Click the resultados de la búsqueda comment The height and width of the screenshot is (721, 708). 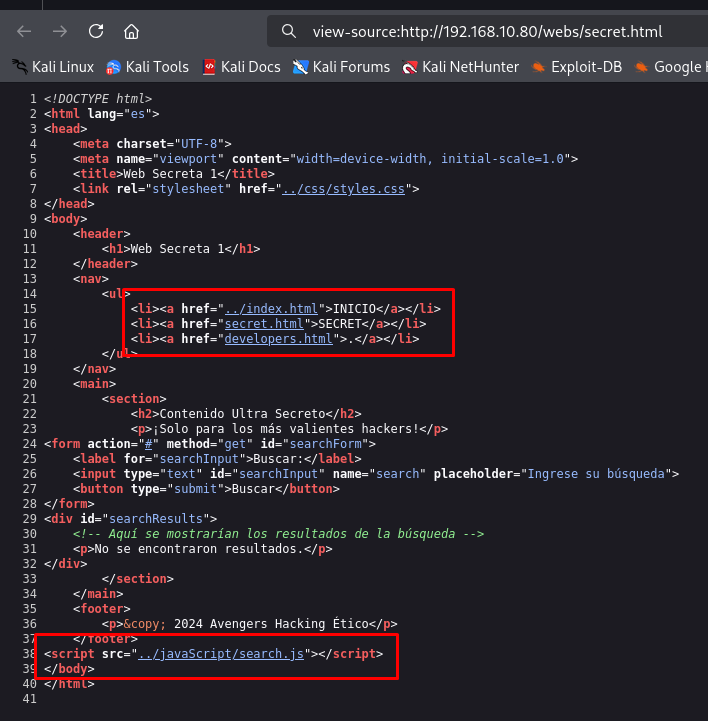(278, 534)
